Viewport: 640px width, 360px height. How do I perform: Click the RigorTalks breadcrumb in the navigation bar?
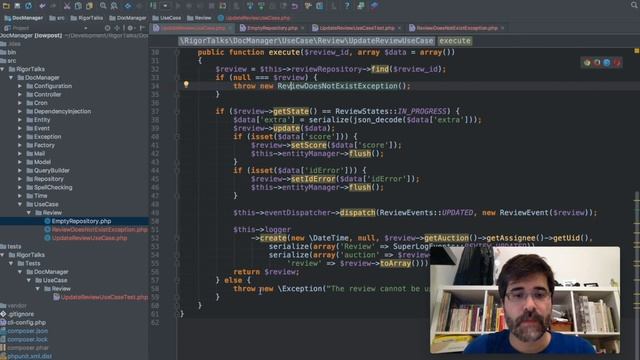pos(87,18)
